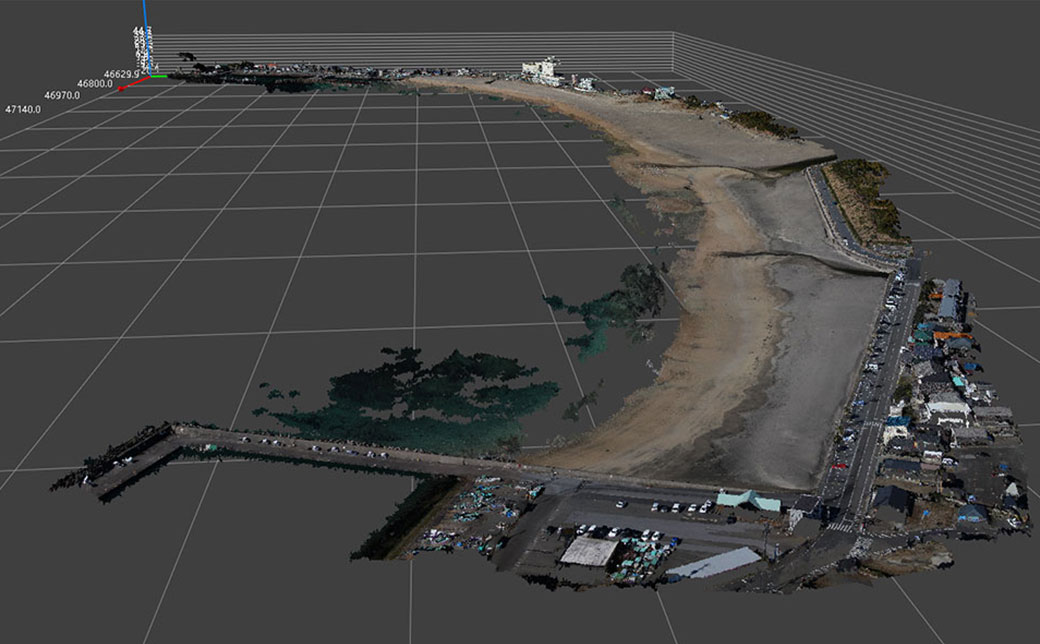Image resolution: width=1040 pixels, height=644 pixels.
Task: Click the short green Y axis line
Action: pos(160,76)
